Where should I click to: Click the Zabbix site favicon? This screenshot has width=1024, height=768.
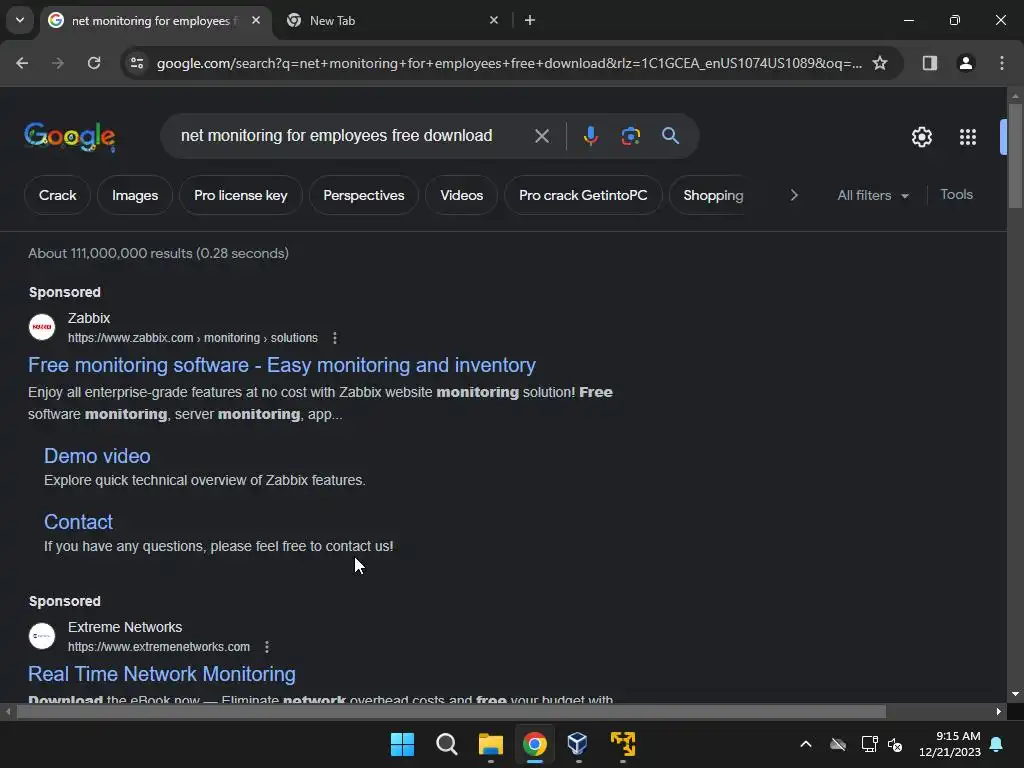pos(42,327)
